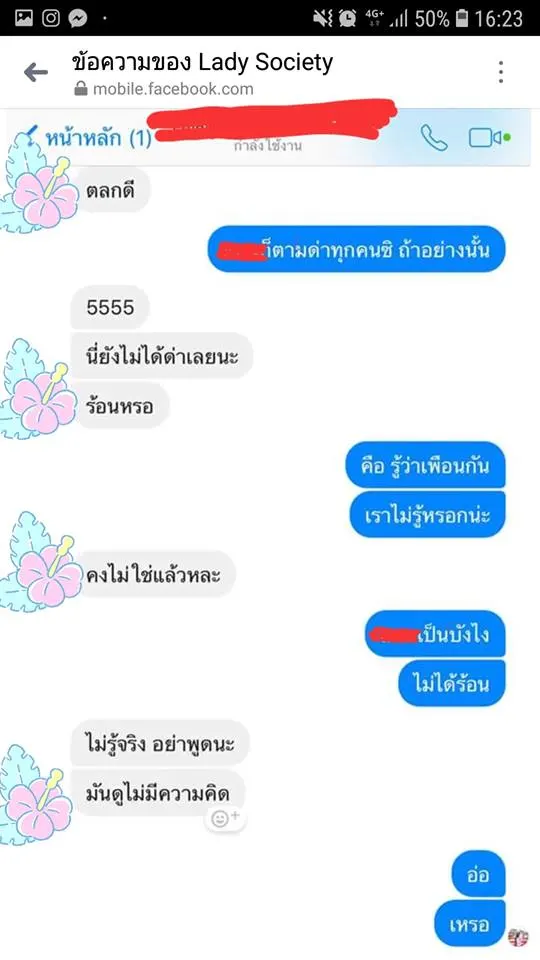The height and width of the screenshot is (960, 540).
Task: Select the blue message คือ รู้ว่าเพื่อนกัน
Action: tap(426, 465)
